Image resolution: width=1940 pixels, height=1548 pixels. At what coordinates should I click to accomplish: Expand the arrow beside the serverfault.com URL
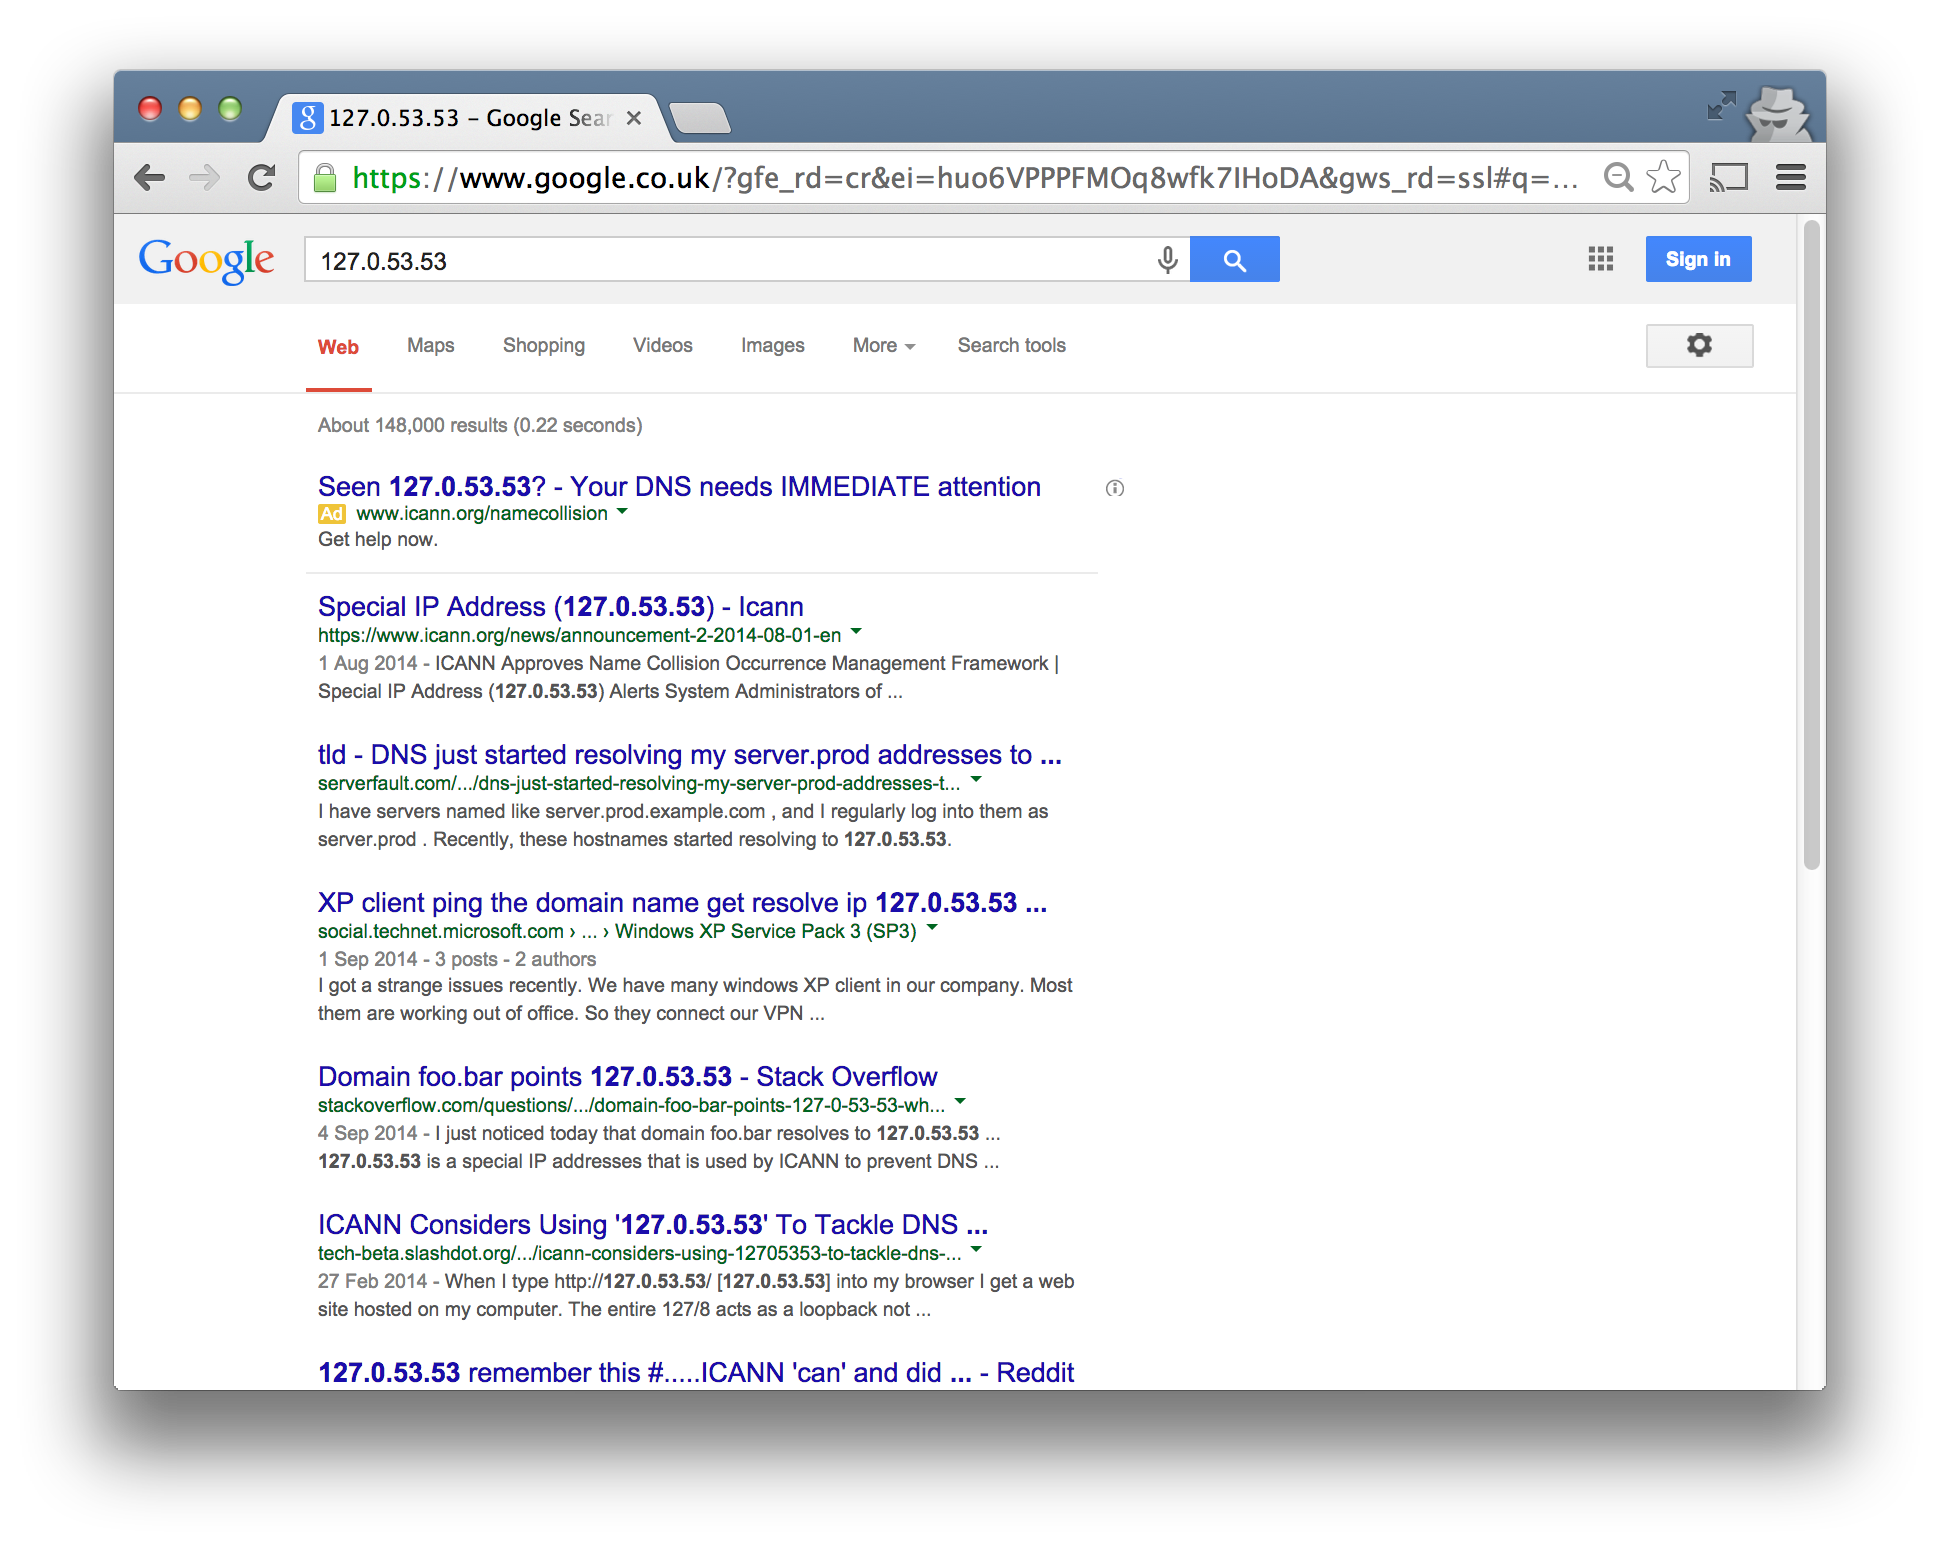click(x=977, y=782)
